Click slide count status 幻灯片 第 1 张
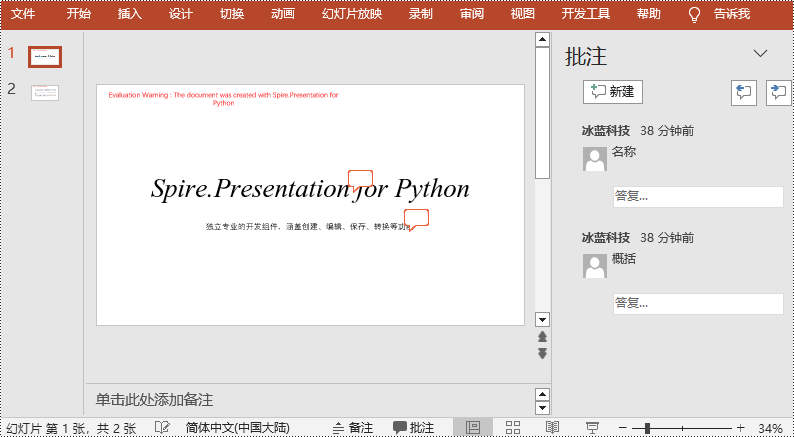Viewport: 794px width, 437px height. [x=71, y=428]
